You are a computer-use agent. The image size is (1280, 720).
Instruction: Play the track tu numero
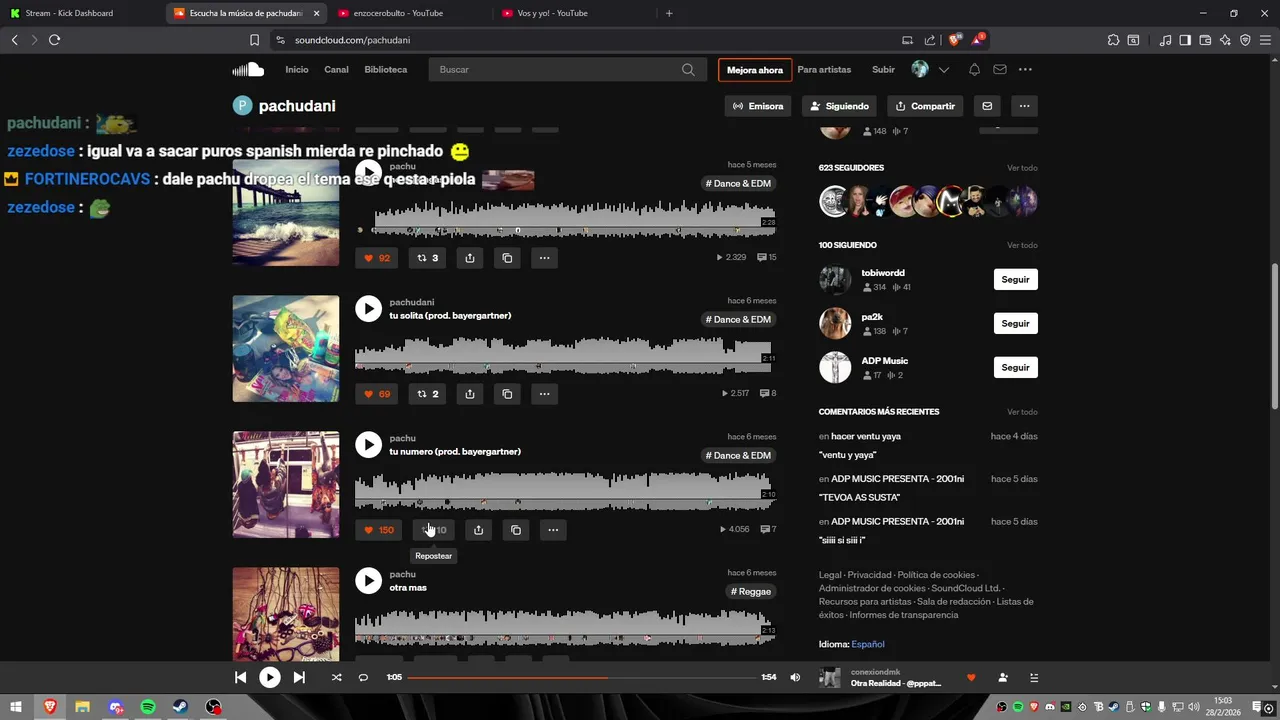(x=368, y=445)
